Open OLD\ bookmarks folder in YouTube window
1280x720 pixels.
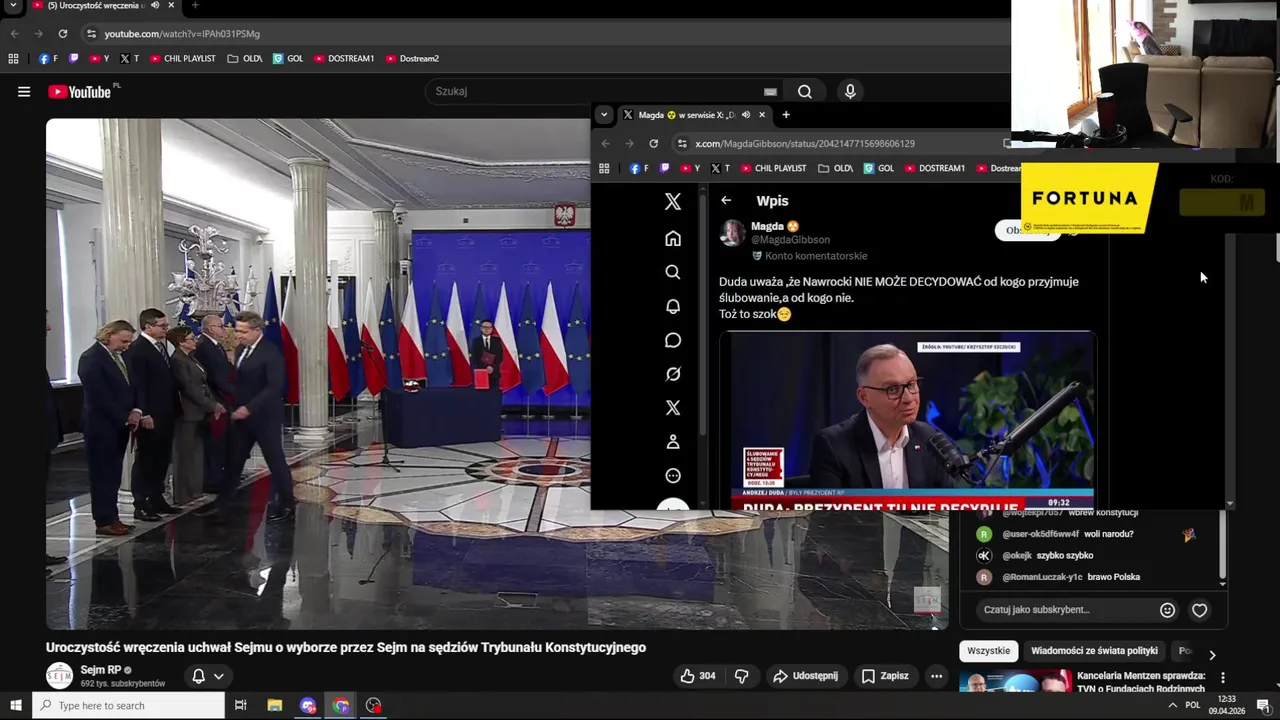245,59
